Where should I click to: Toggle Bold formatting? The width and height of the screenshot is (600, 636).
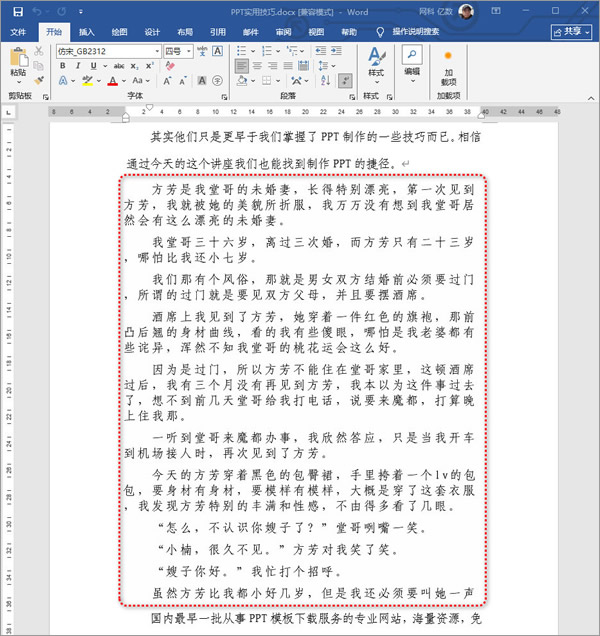point(62,66)
